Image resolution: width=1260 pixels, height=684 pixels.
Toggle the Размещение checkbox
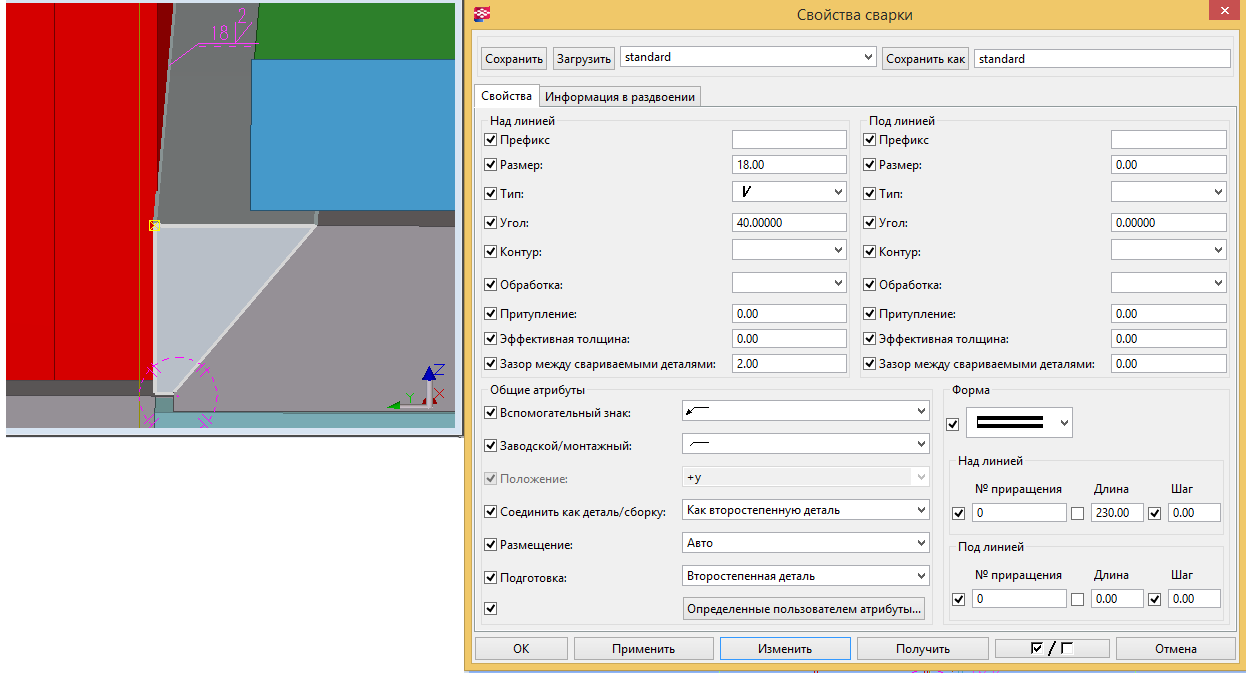click(490, 545)
